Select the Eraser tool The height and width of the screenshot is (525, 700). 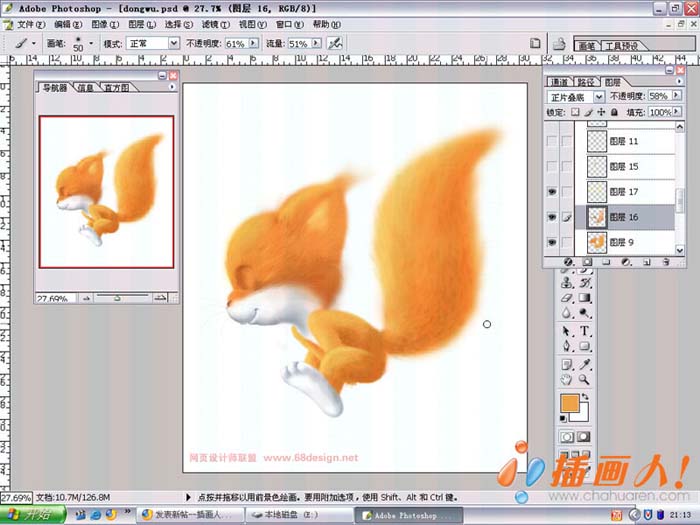click(x=567, y=298)
